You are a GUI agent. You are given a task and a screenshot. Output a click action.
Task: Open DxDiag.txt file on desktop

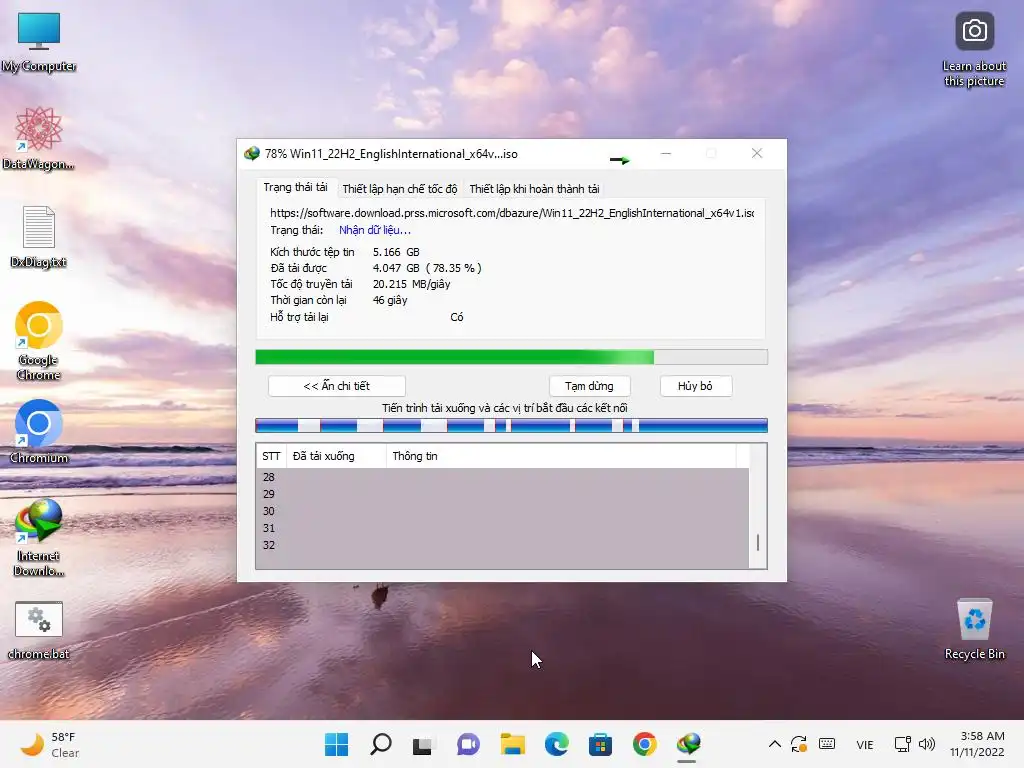pyautogui.click(x=39, y=237)
